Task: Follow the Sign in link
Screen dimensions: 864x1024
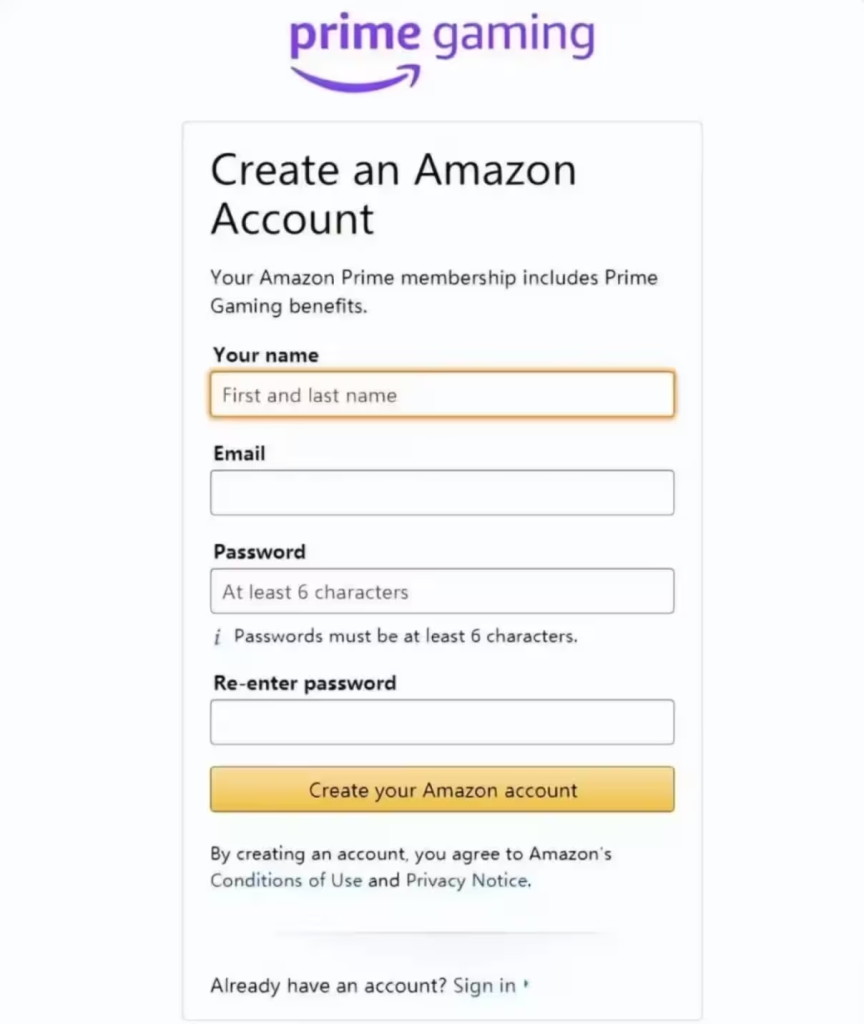Action: coord(485,985)
